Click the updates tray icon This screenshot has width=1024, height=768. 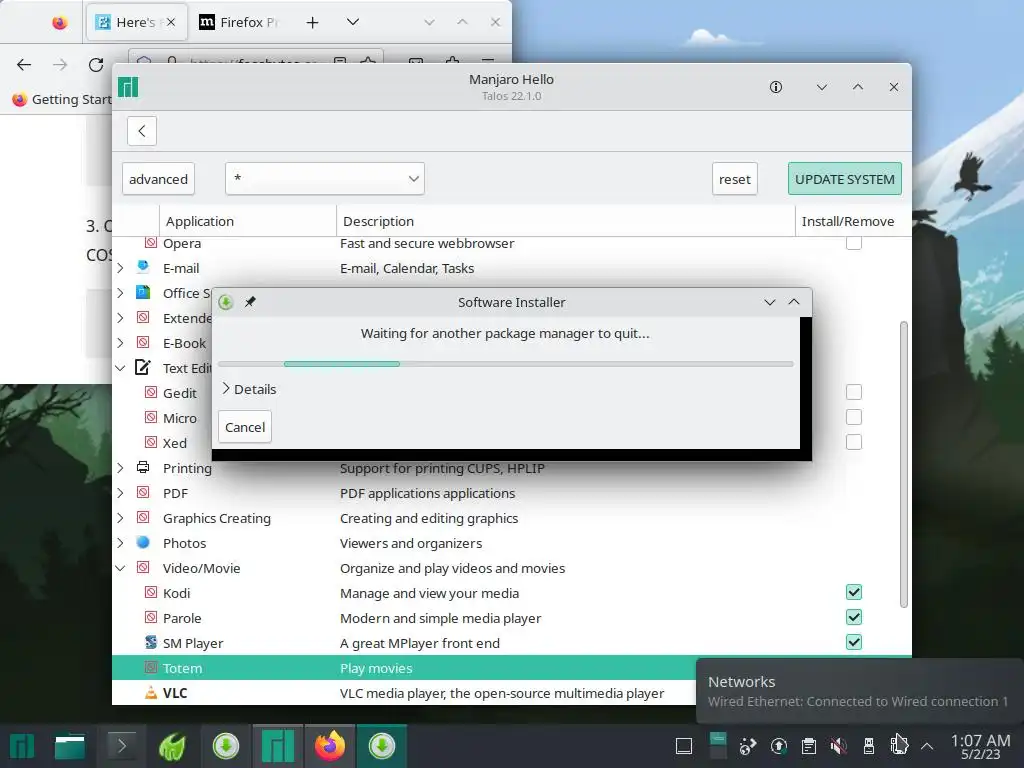tap(778, 745)
